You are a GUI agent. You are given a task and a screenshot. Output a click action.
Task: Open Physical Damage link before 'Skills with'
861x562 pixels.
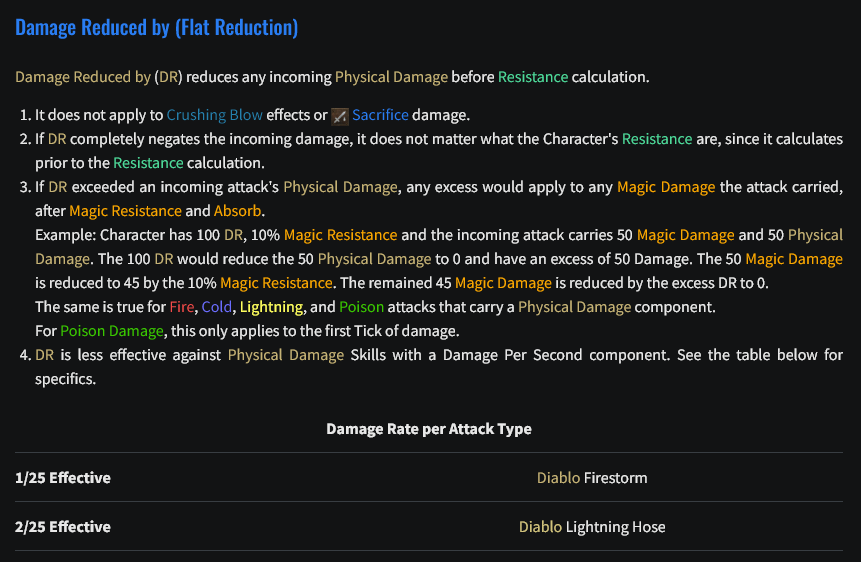[x=286, y=355]
